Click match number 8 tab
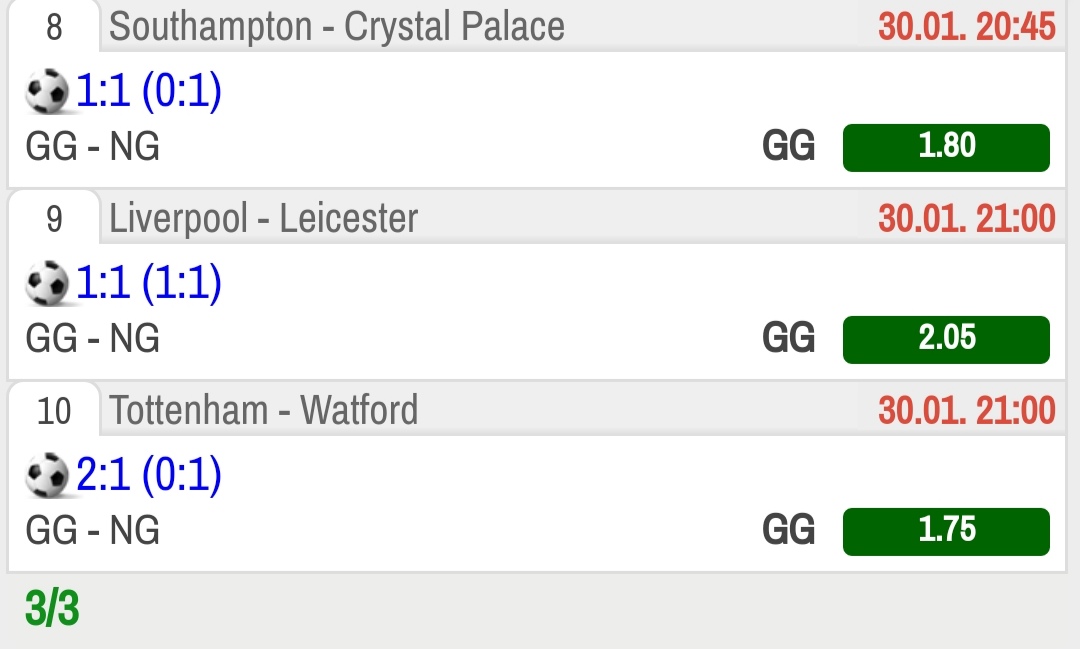 click(x=54, y=27)
